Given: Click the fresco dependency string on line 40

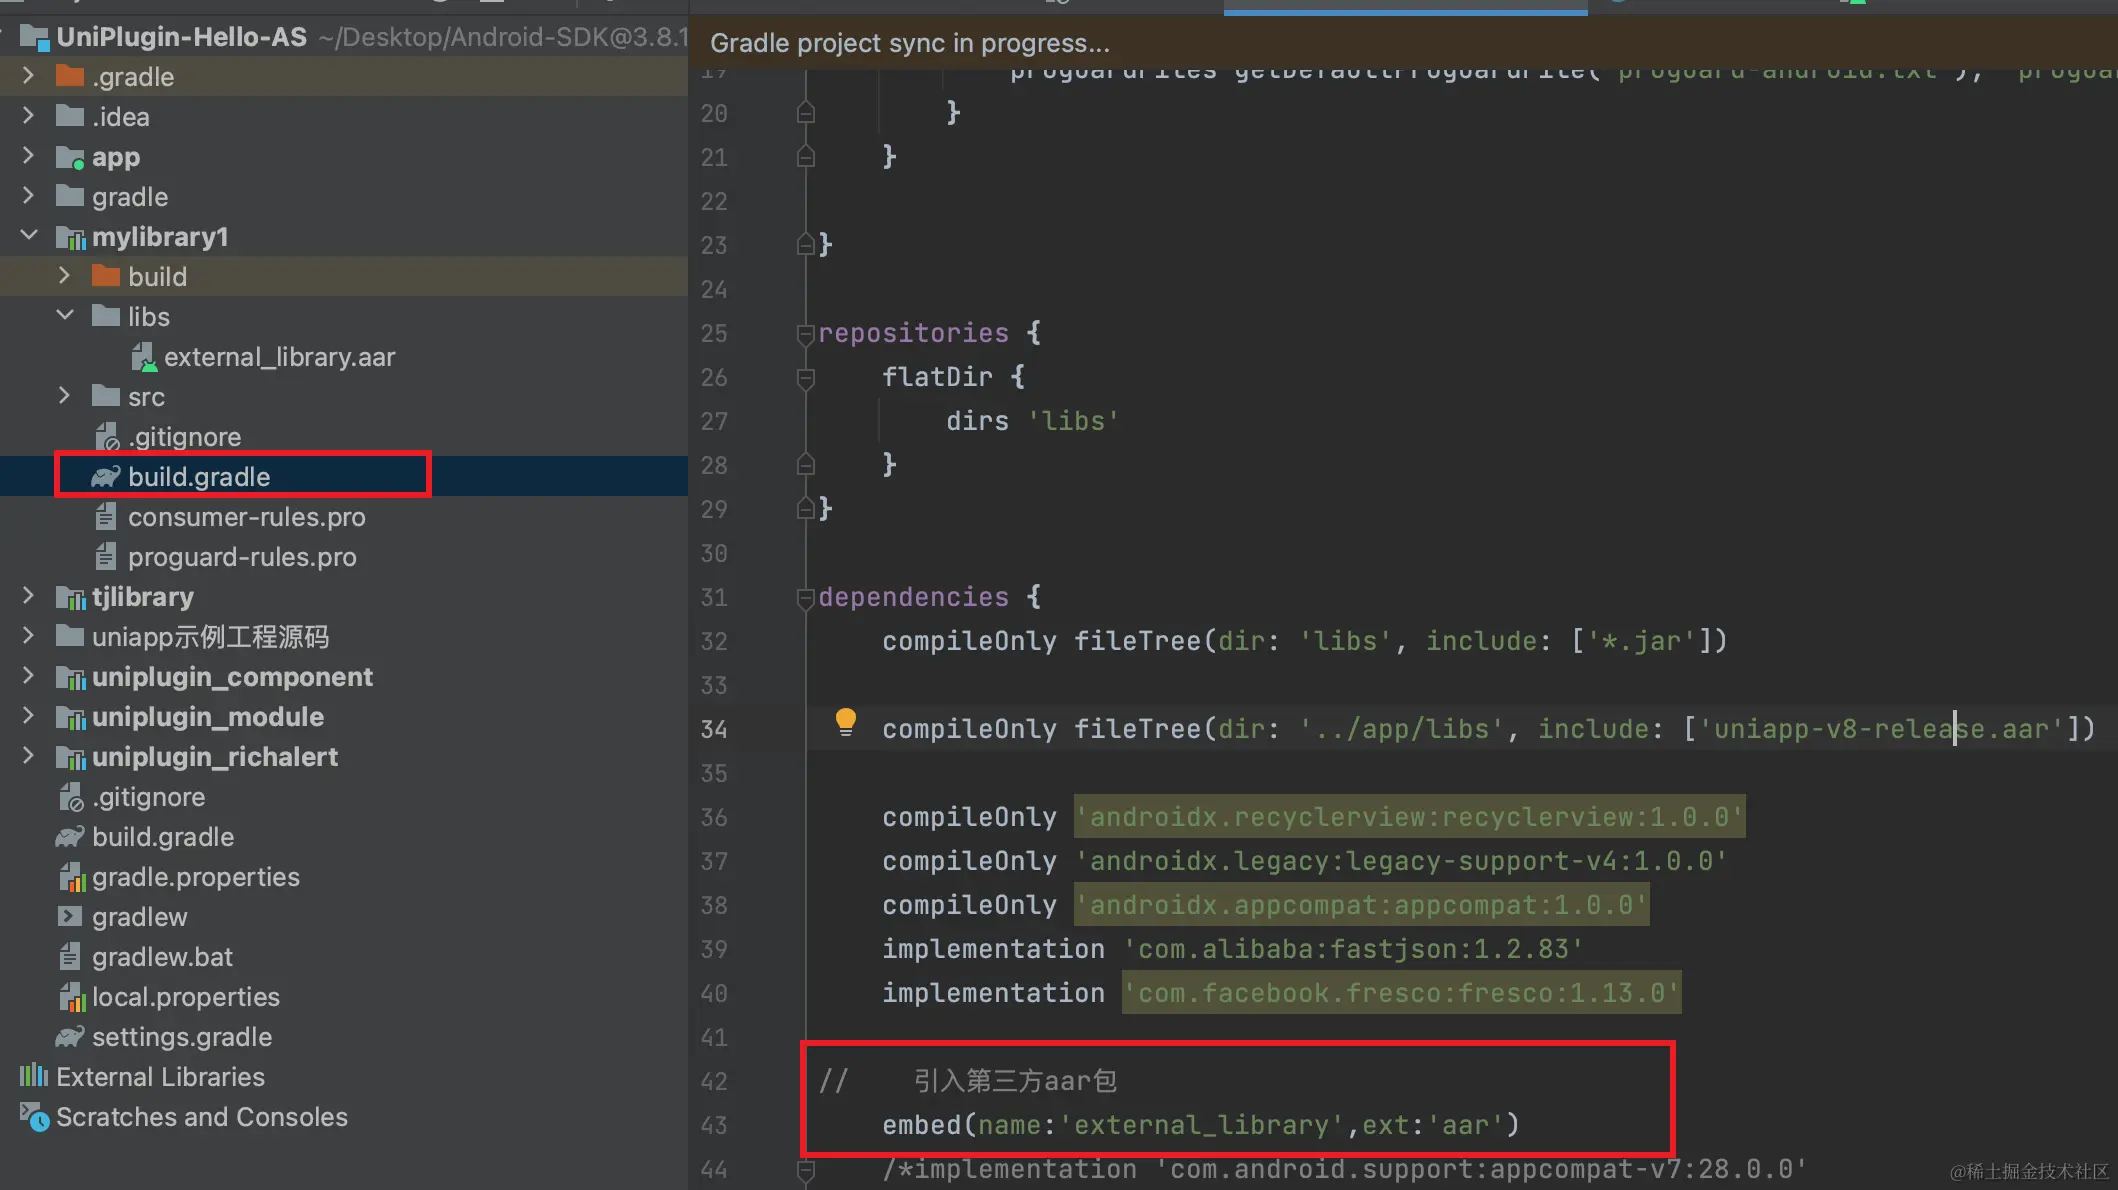Looking at the screenshot, I should point(1401,993).
